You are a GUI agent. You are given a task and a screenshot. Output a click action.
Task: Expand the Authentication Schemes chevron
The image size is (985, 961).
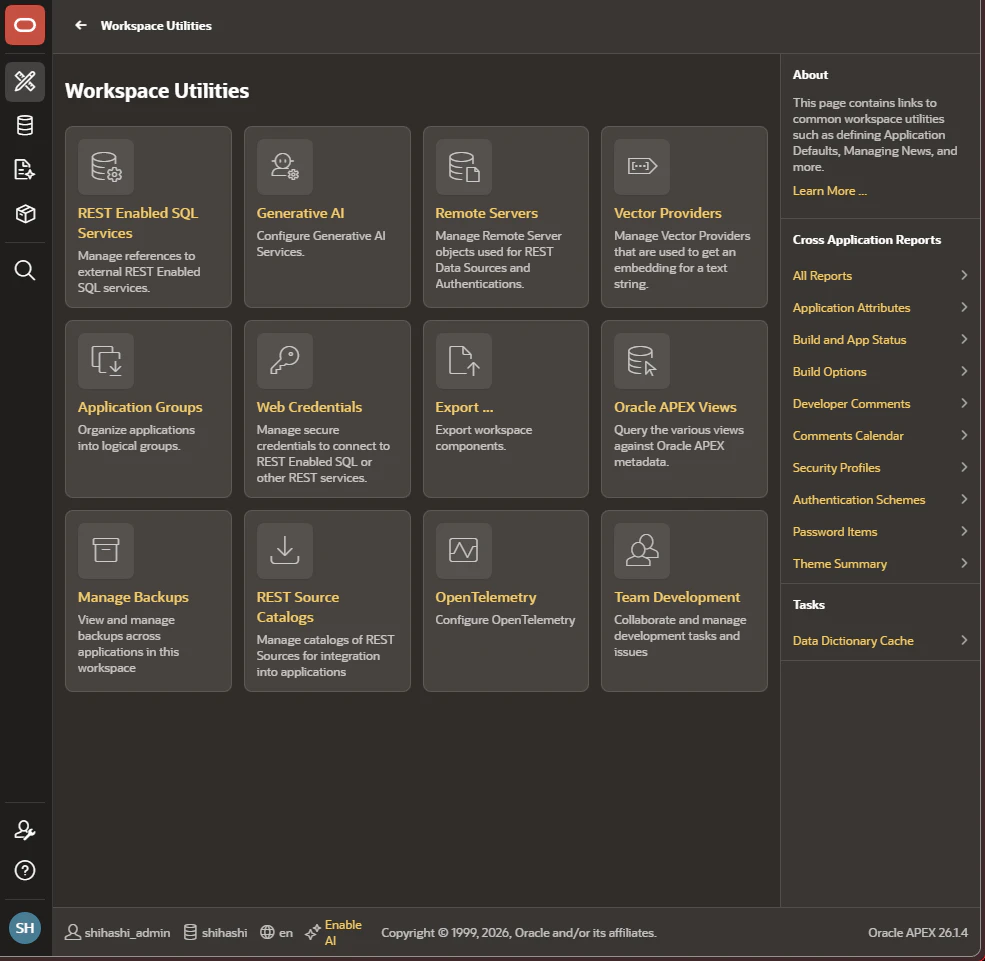[964, 499]
